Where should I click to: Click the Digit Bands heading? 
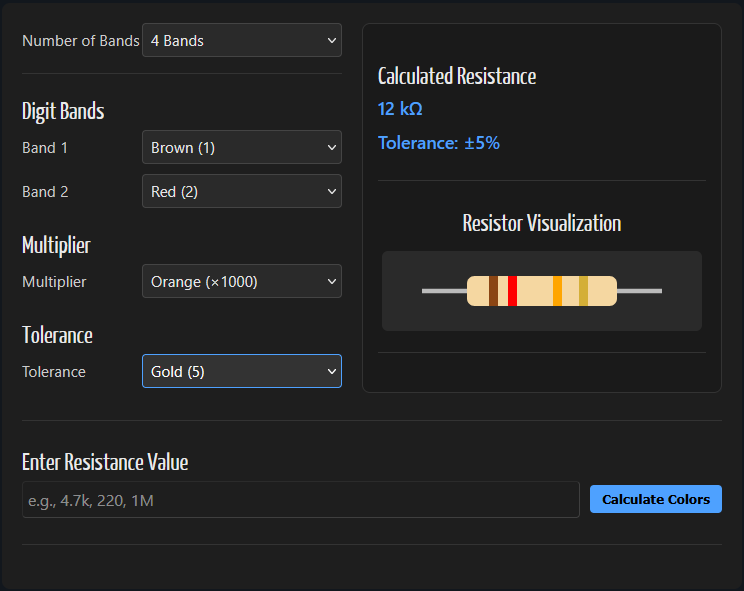pos(63,111)
